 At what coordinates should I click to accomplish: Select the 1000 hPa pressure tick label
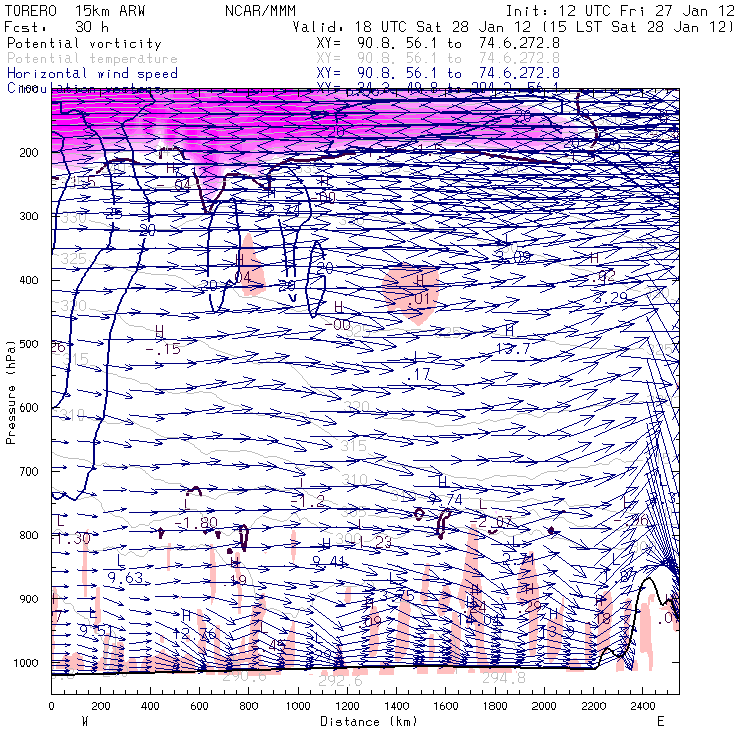(x=25, y=663)
